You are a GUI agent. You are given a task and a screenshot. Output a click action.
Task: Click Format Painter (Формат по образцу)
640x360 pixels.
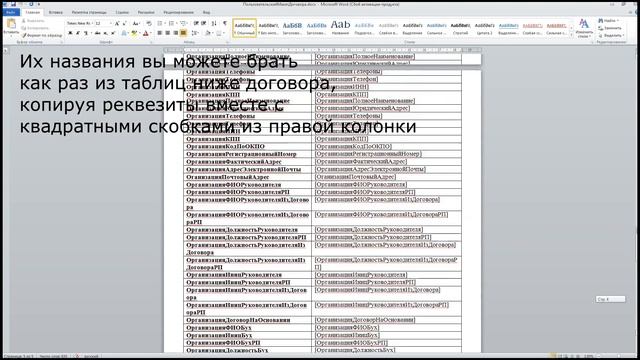(42, 36)
